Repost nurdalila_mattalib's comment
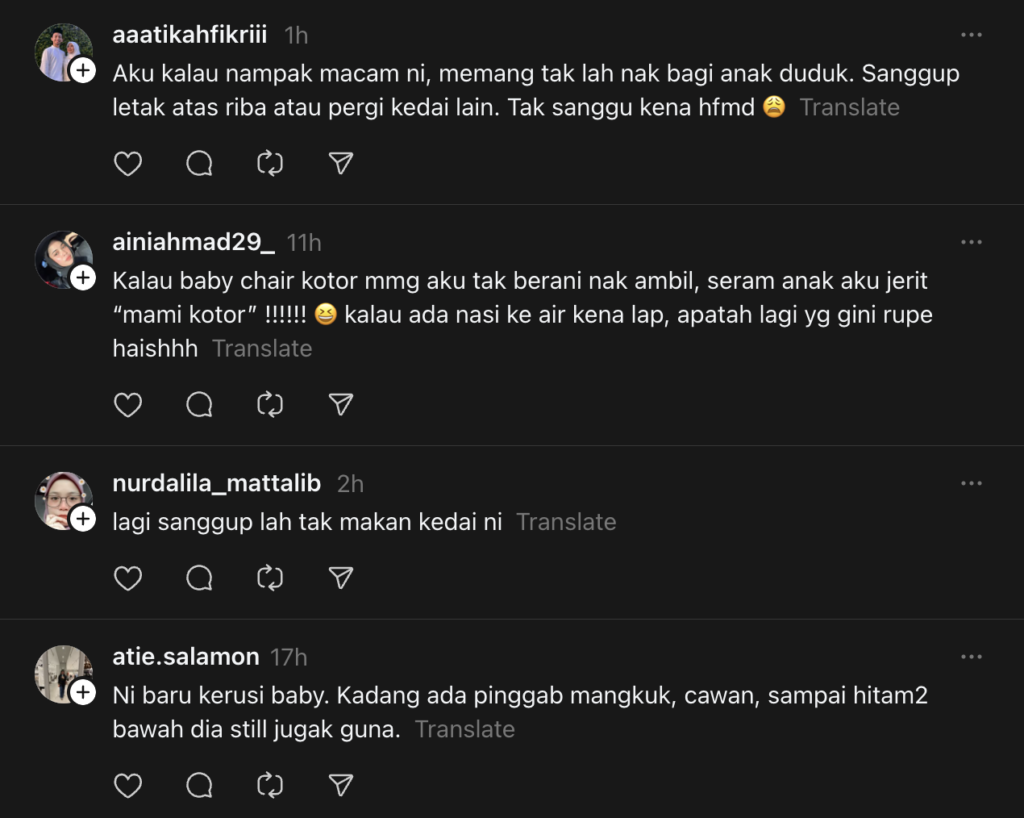This screenshot has width=1024, height=818. point(270,578)
